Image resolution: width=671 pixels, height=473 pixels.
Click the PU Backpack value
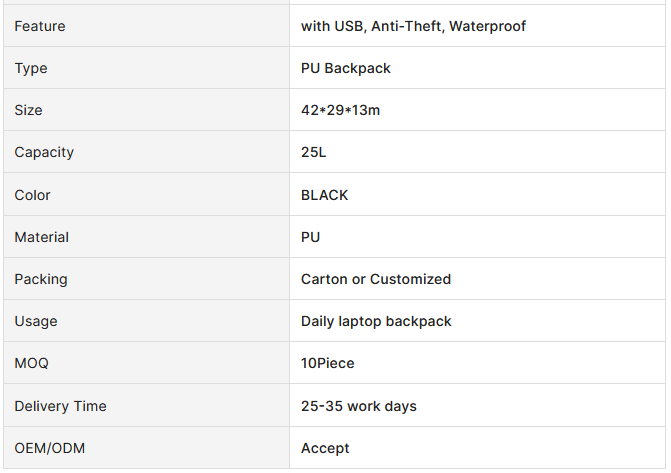click(x=345, y=68)
